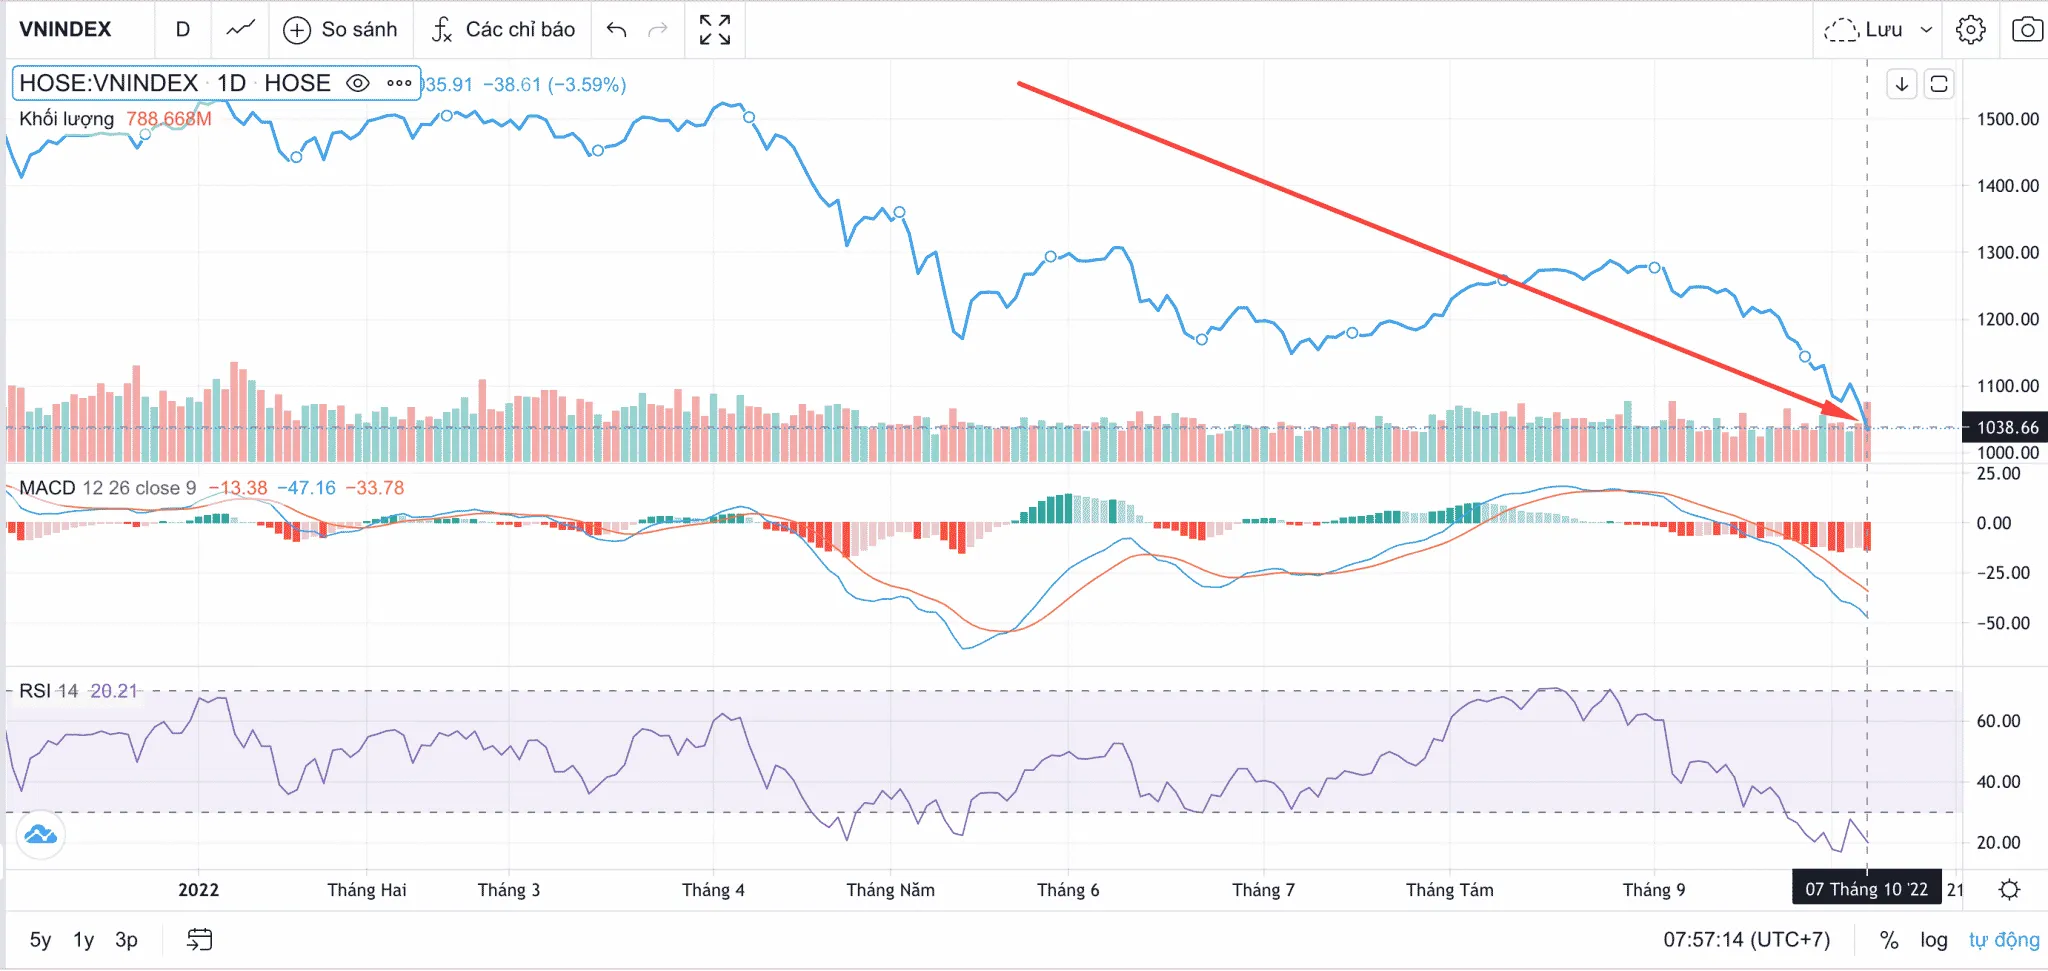Open the line chart type selector
This screenshot has height=971, width=2048.
point(240,29)
